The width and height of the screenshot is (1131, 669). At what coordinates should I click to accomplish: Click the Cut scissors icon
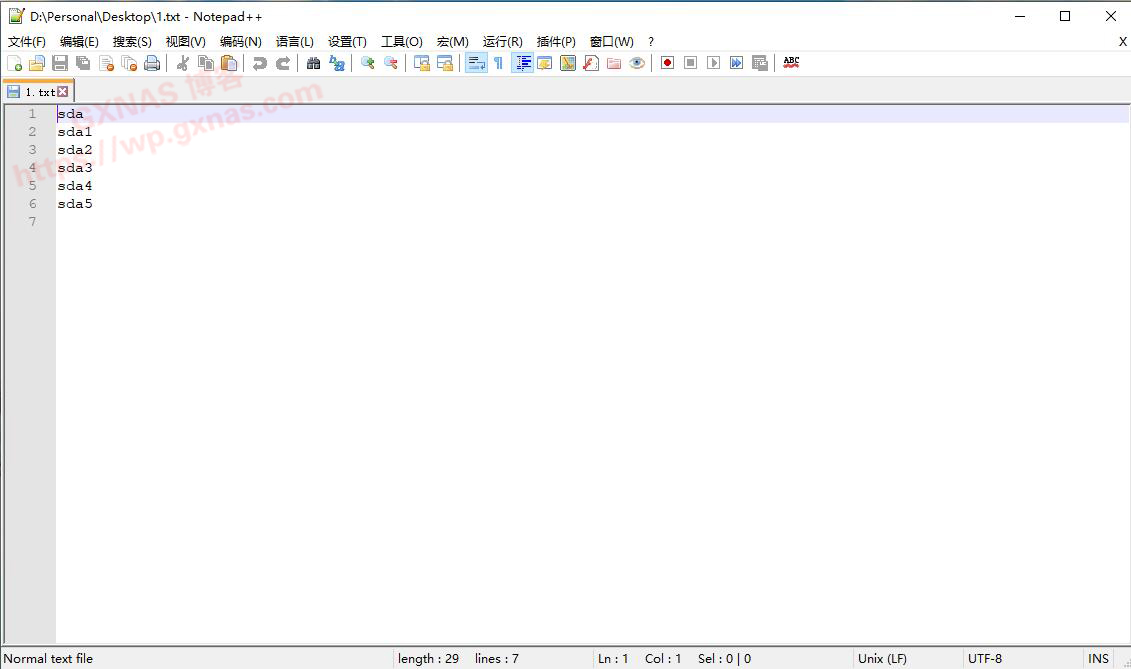tap(183, 63)
